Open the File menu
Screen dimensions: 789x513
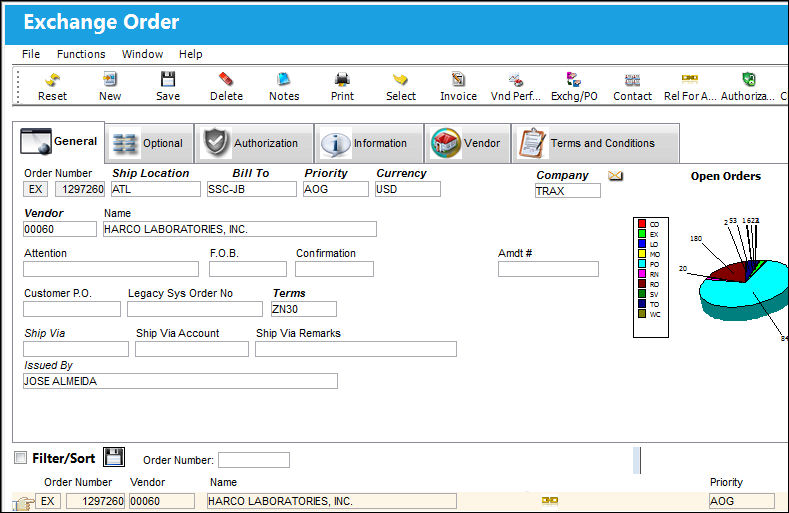click(x=31, y=54)
